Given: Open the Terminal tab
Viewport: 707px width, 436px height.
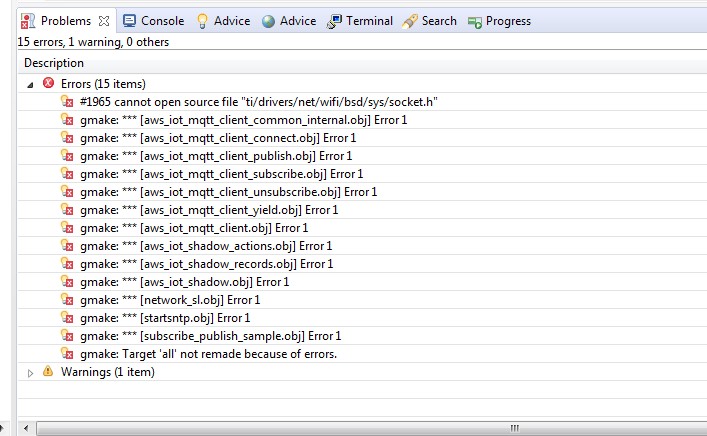Looking at the screenshot, I should [x=369, y=21].
